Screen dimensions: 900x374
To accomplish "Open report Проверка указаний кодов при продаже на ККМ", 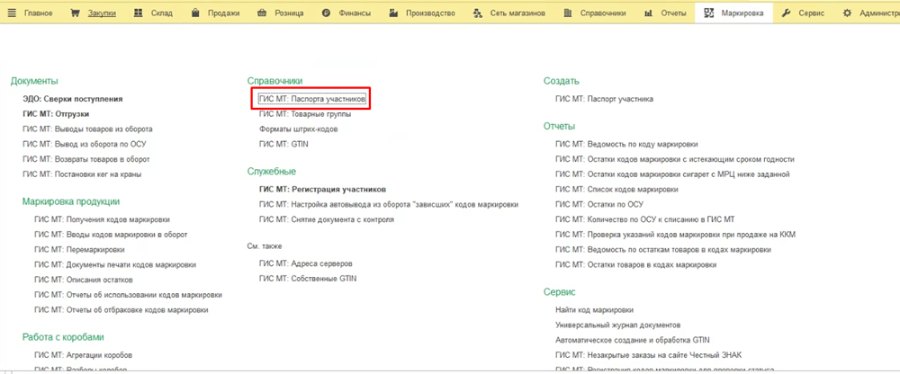I will (676, 234).
